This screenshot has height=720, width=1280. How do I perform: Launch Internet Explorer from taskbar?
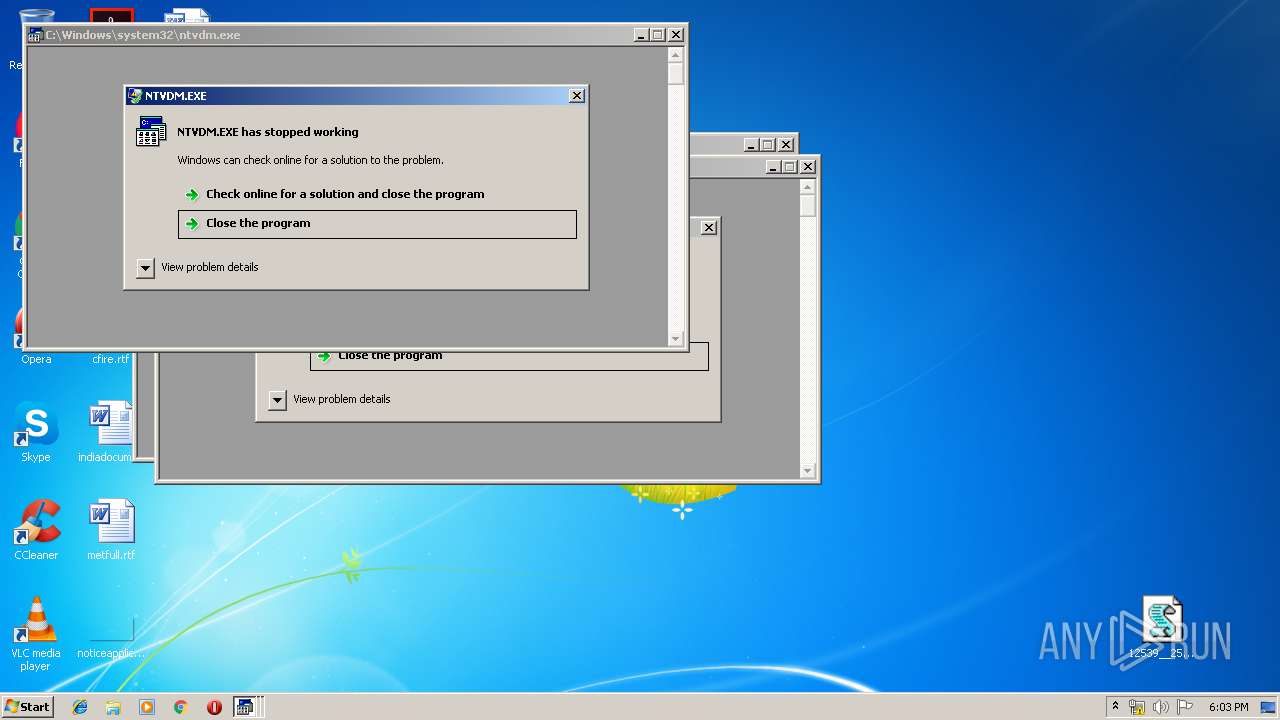pos(80,707)
